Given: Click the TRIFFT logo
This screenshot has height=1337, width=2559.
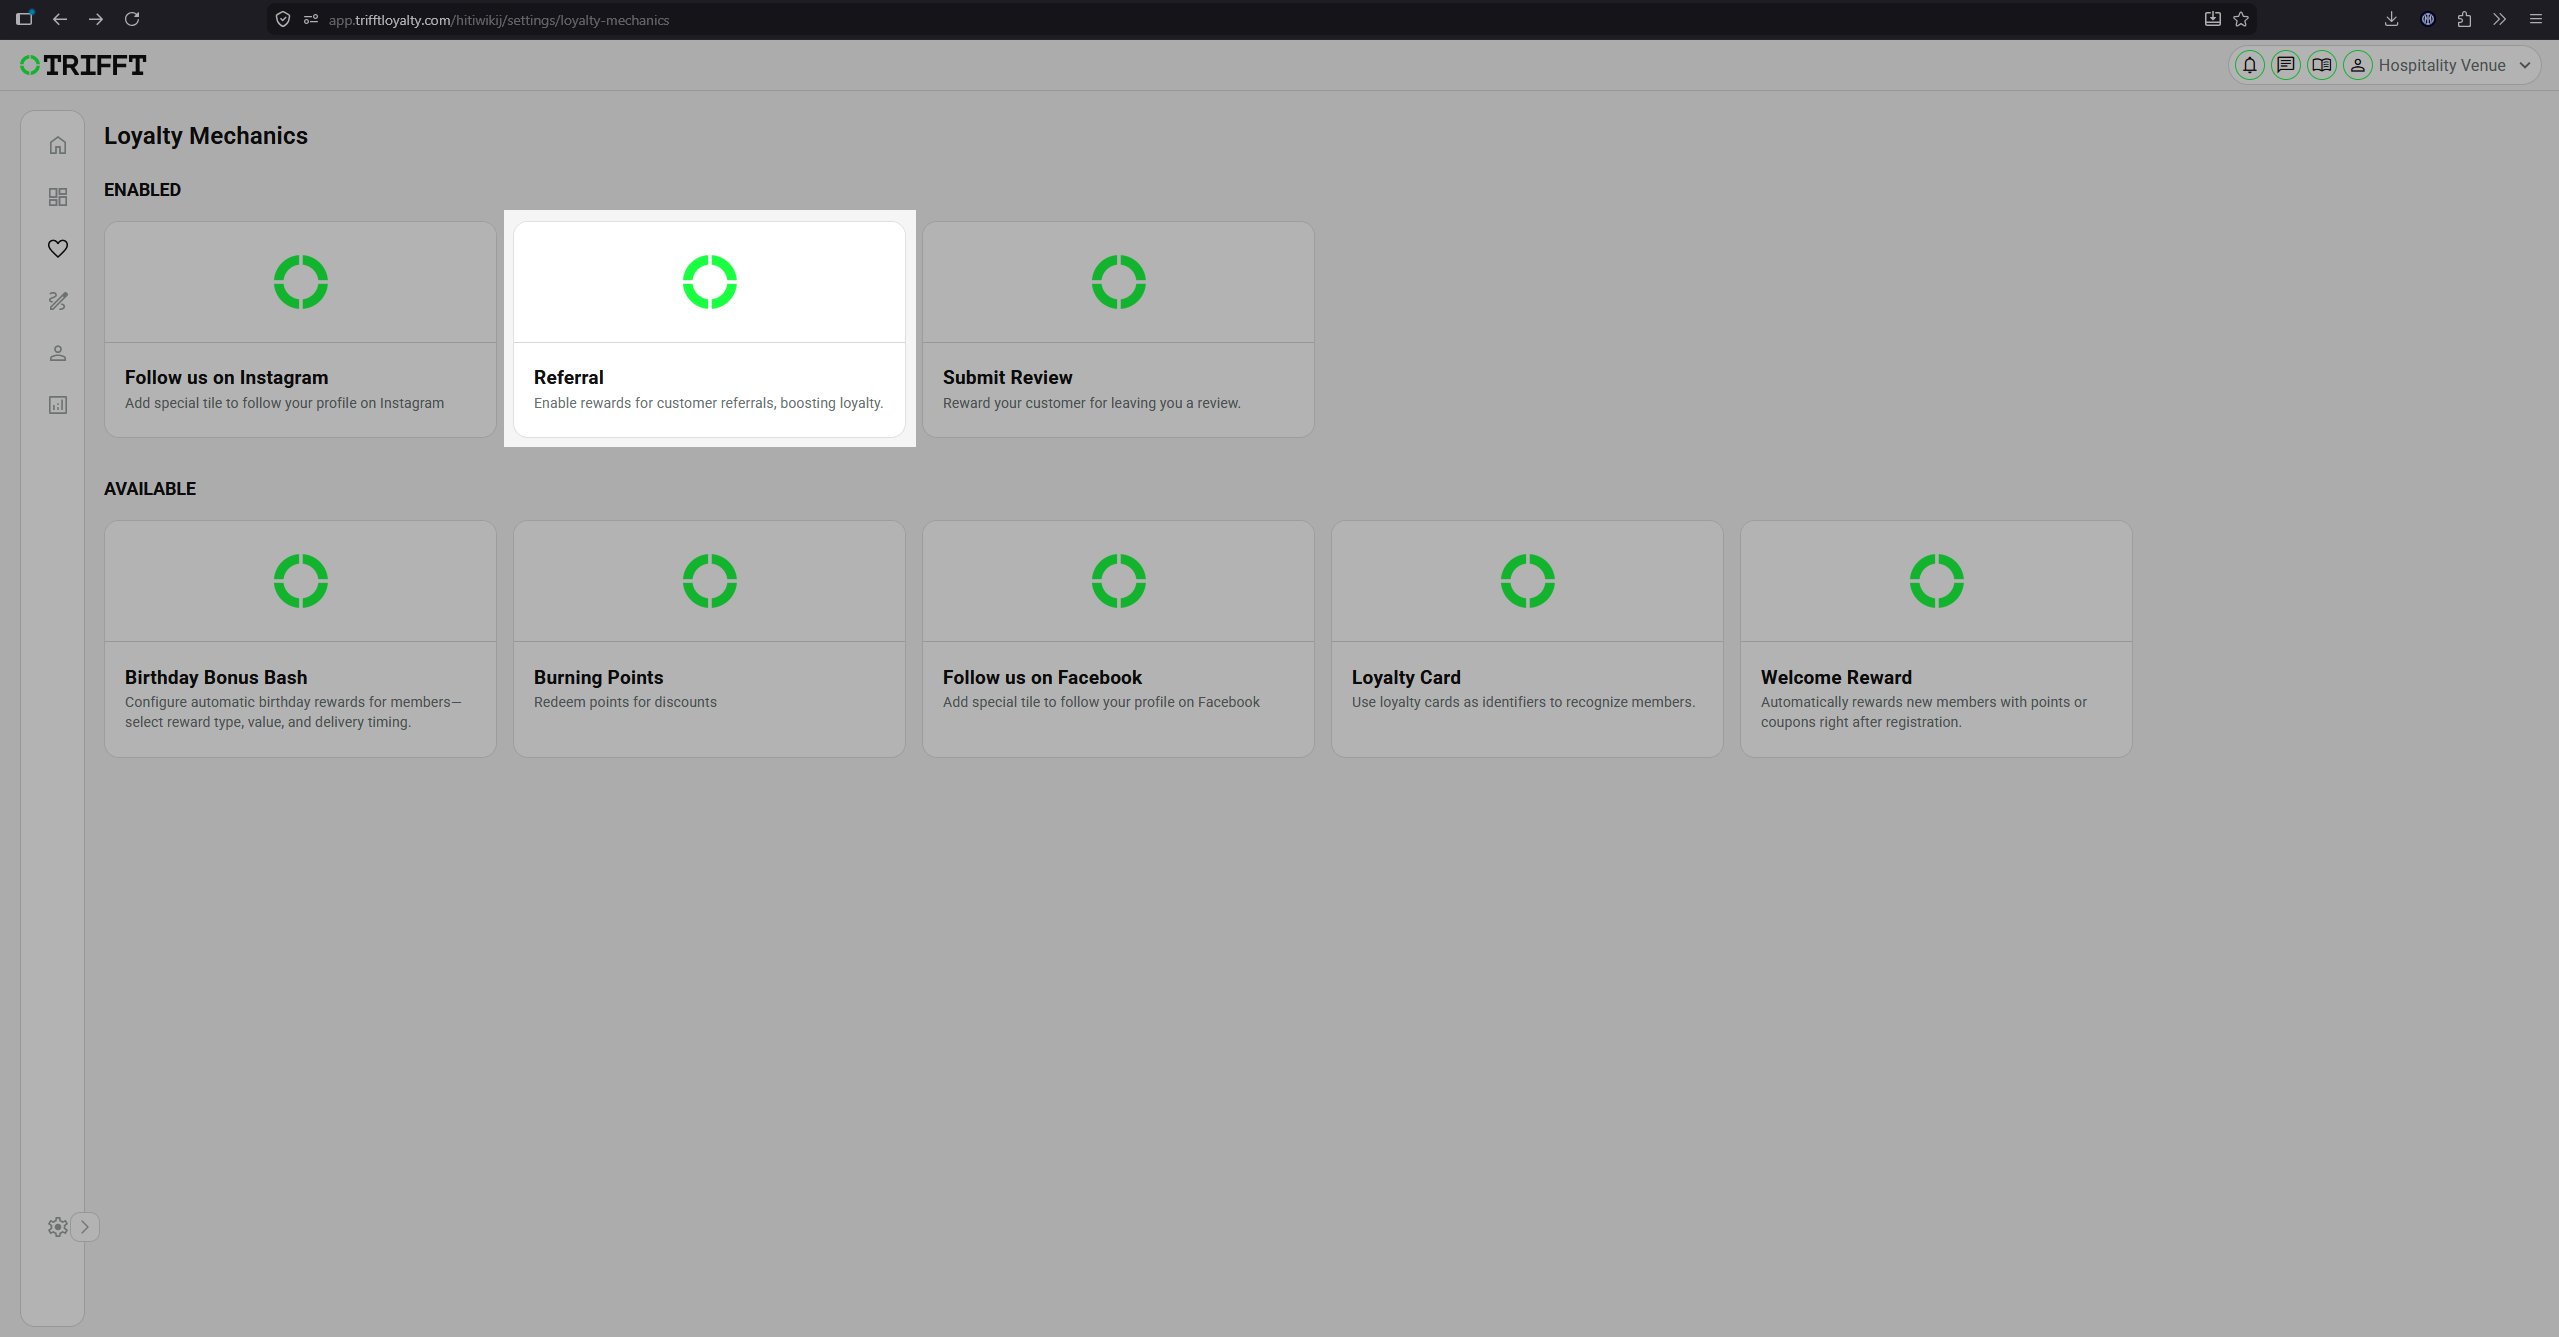Looking at the screenshot, I should point(83,65).
